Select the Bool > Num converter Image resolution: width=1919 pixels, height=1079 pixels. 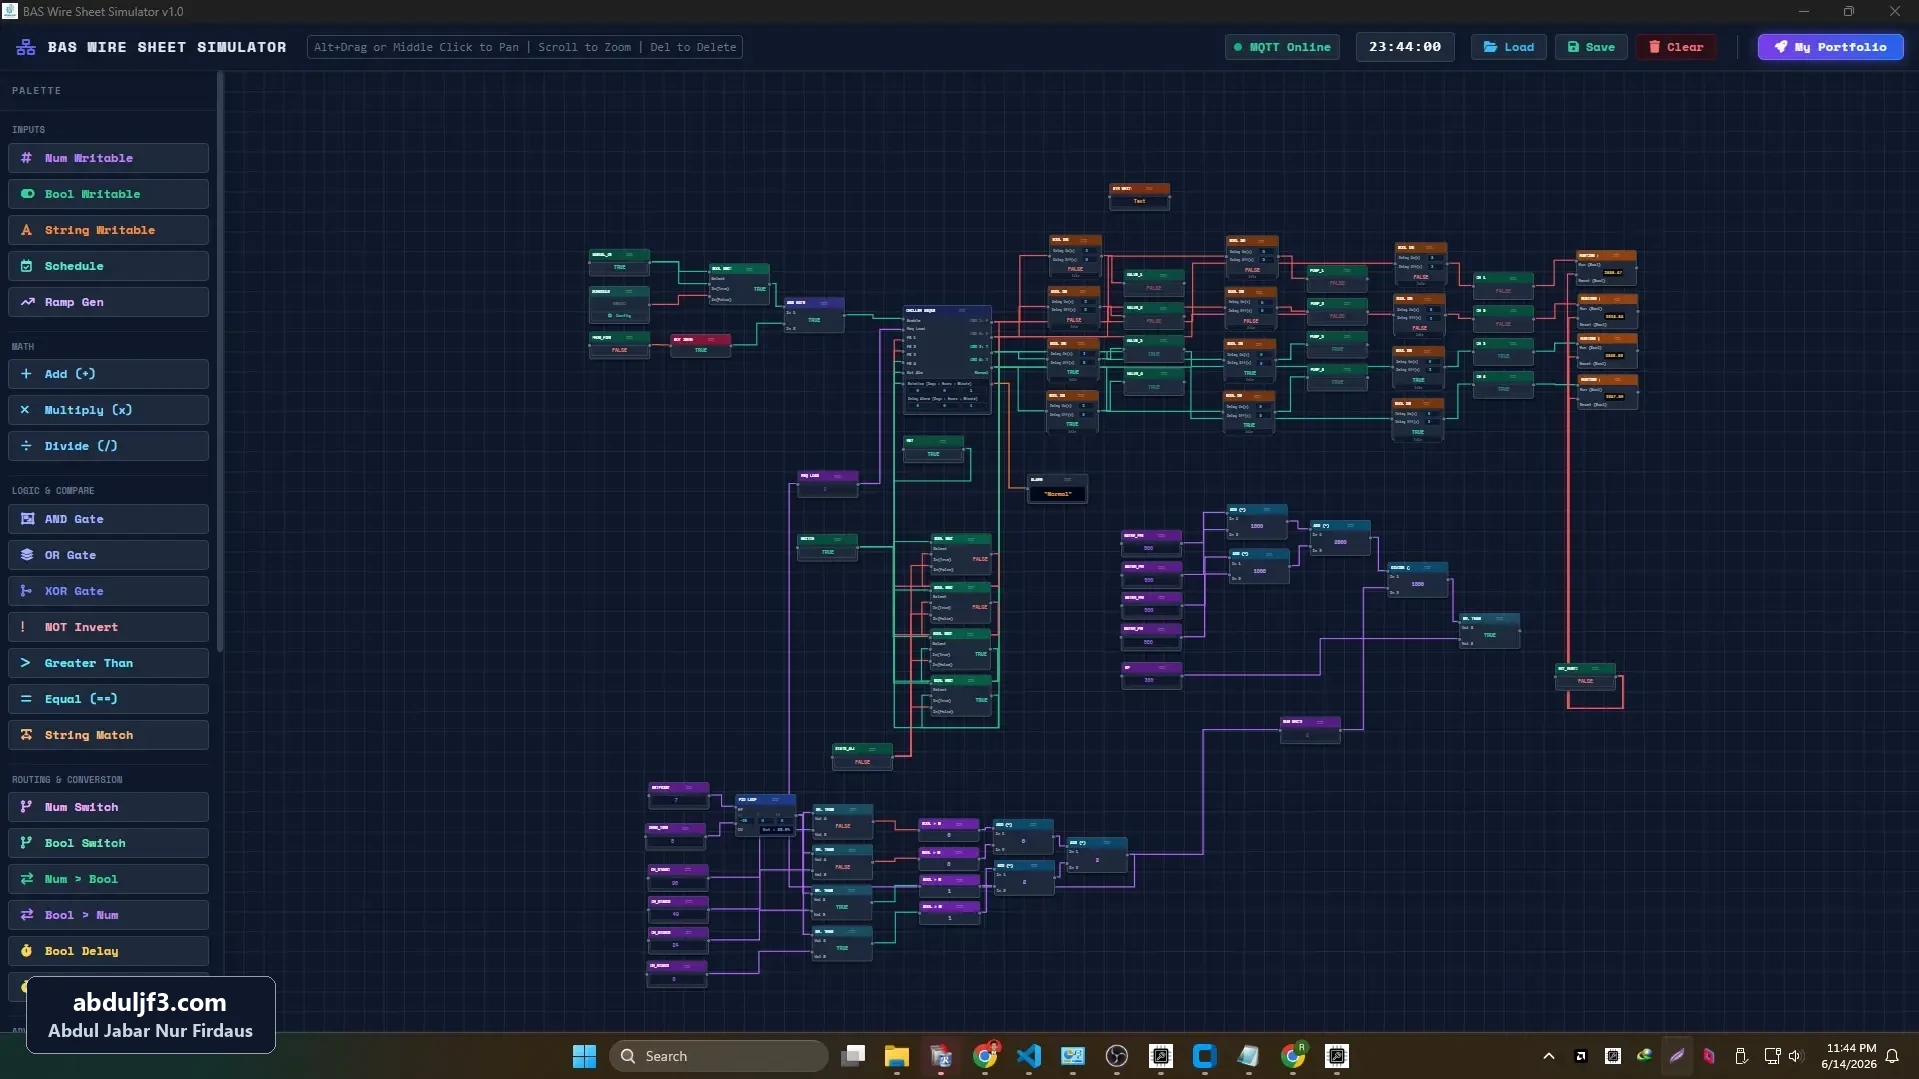click(108, 915)
